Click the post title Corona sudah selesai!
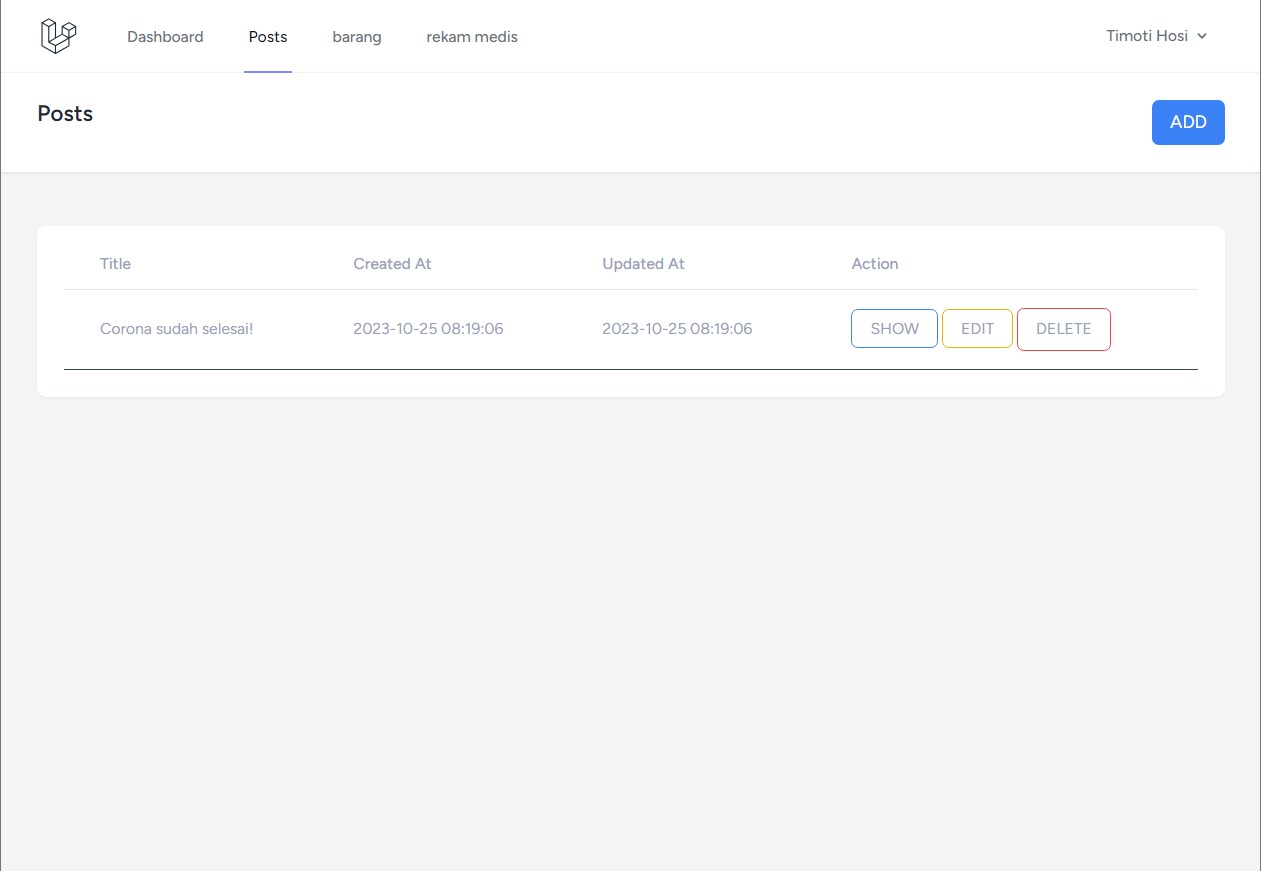 [x=176, y=328]
